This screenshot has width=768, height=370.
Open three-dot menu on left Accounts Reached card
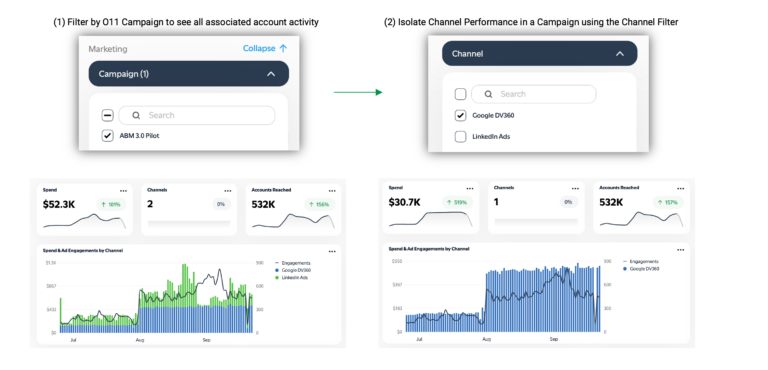(332, 191)
